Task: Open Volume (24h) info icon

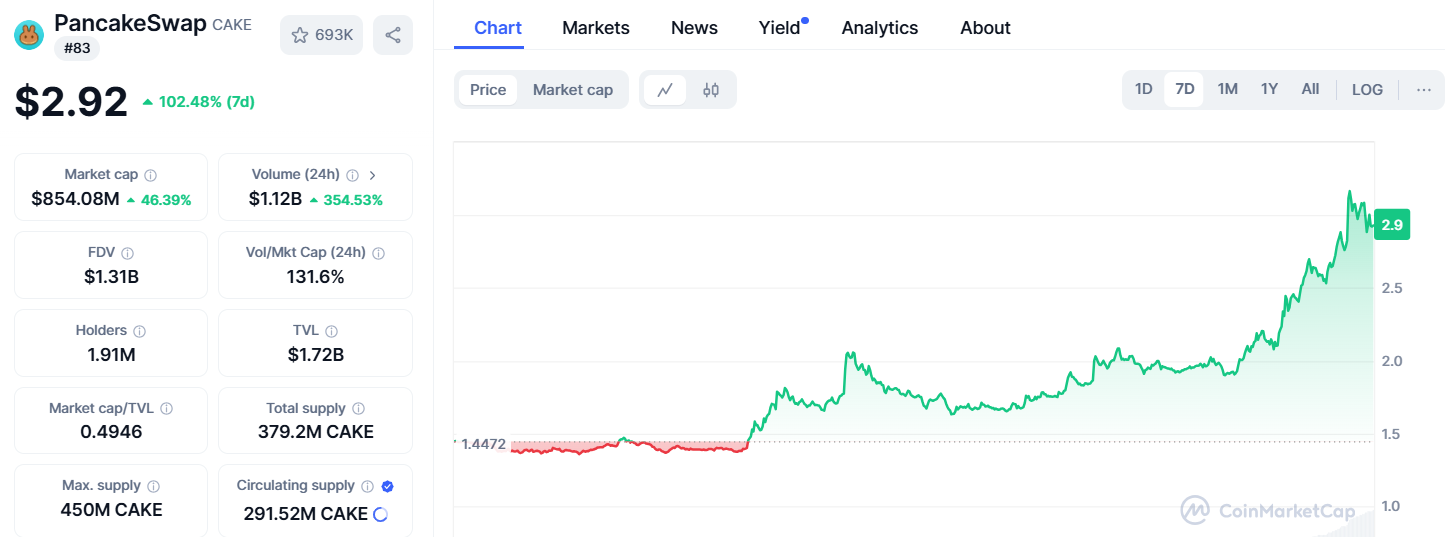Action: pyautogui.click(x=352, y=175)
